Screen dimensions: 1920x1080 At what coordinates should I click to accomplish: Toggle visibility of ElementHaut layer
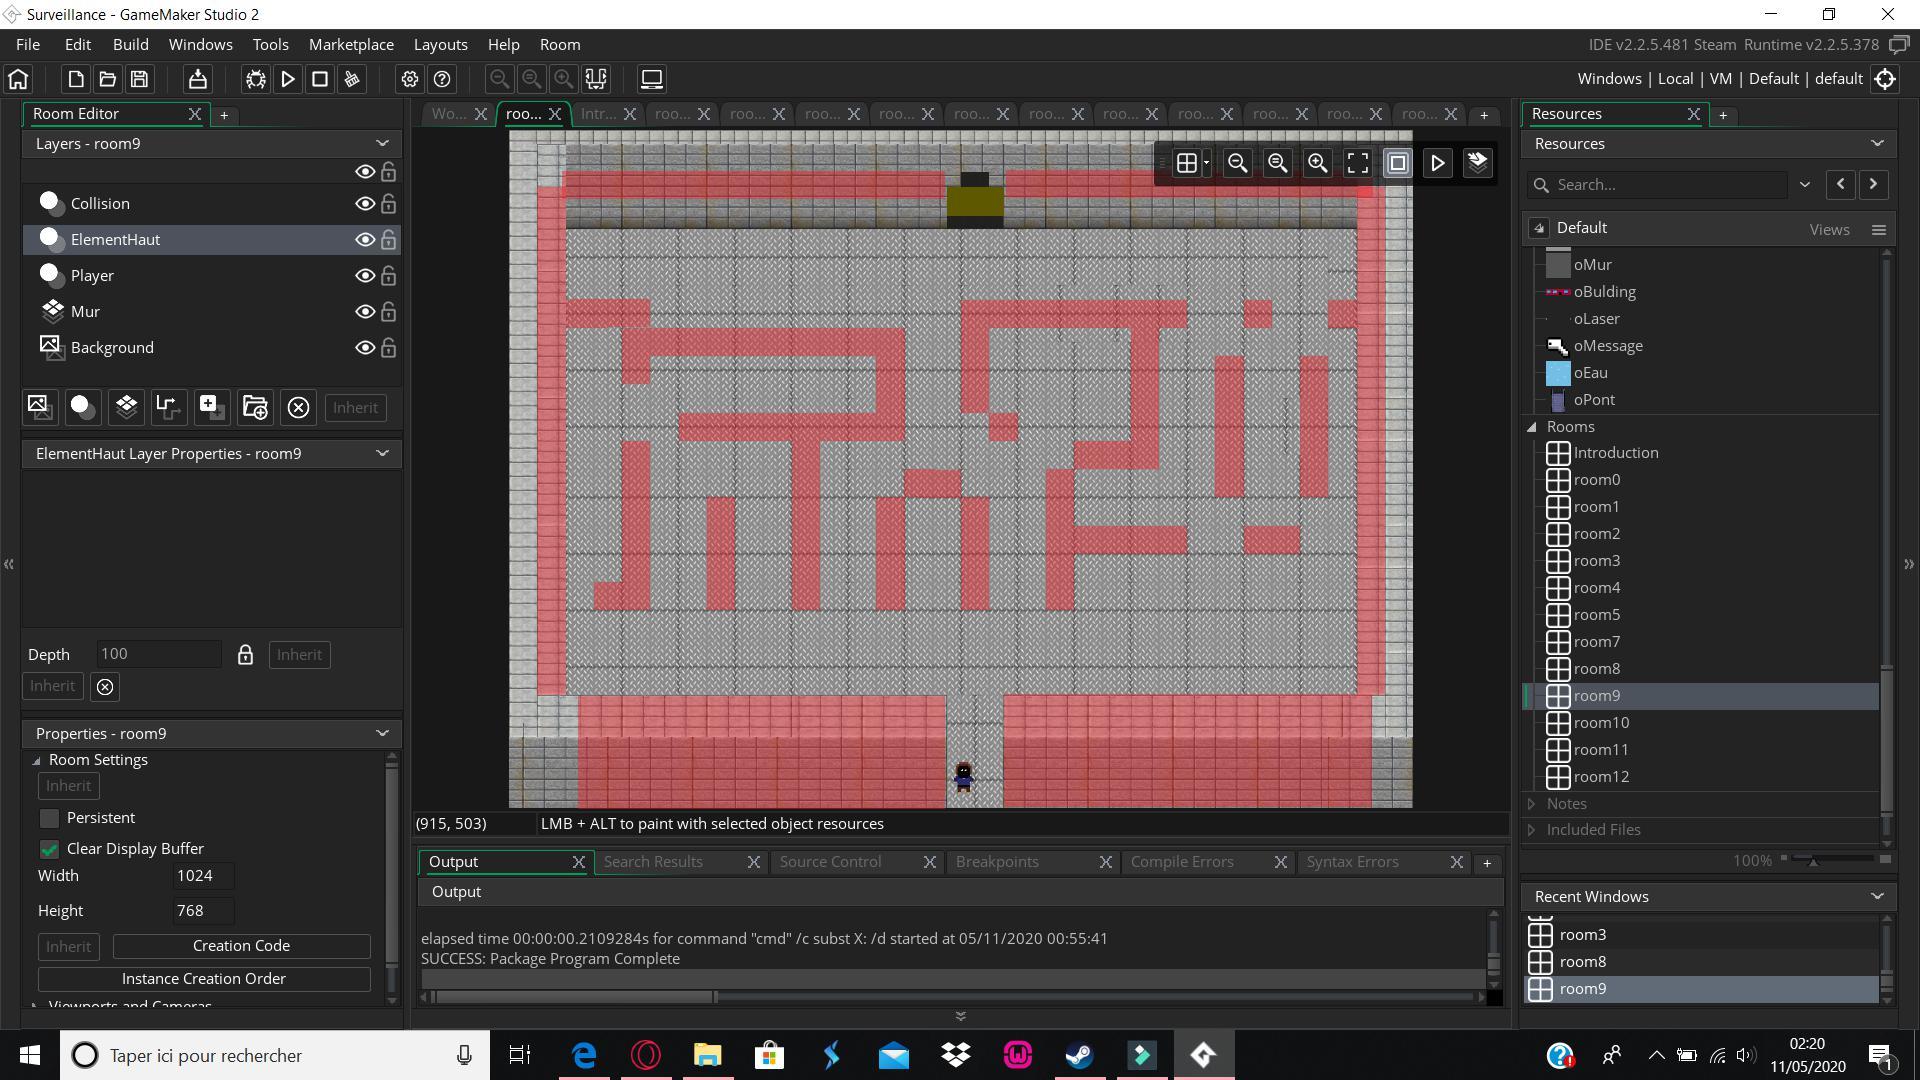363,239
